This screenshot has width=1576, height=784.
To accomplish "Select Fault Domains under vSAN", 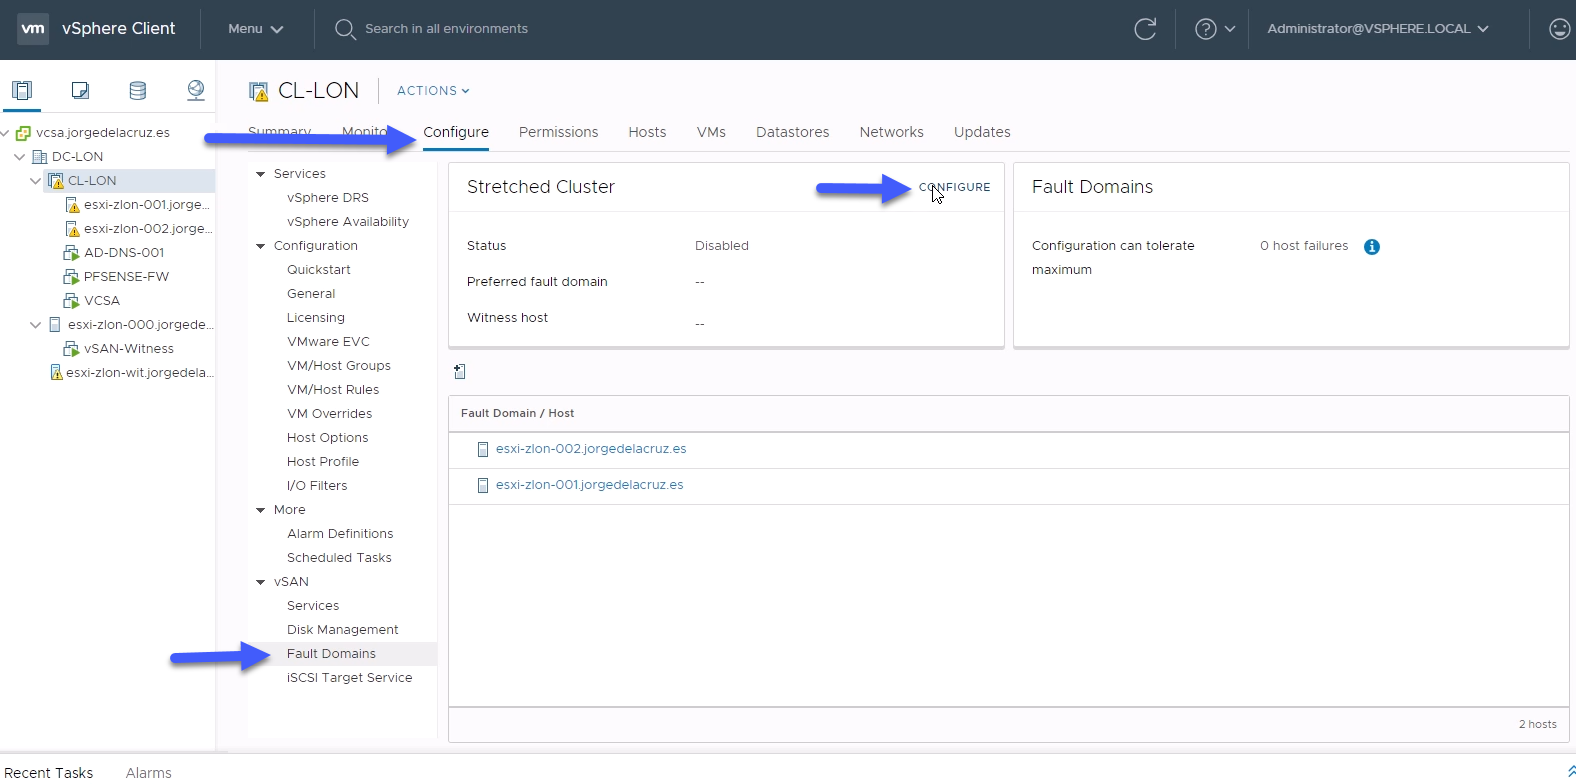I will pyautogui.click(x=331, y=654).
